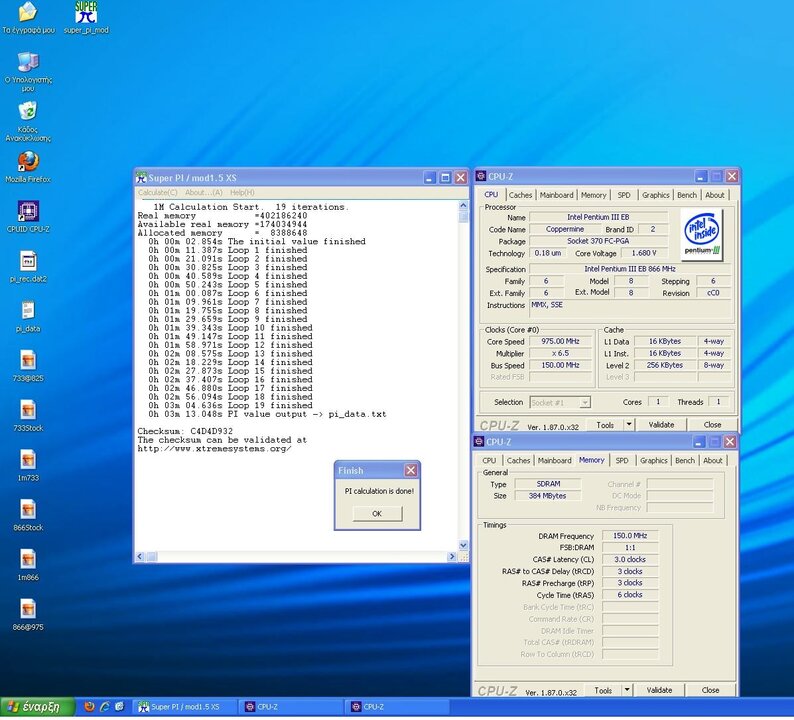
Task: Activate the first CPU-Z taskbar button
Action: 292,707
